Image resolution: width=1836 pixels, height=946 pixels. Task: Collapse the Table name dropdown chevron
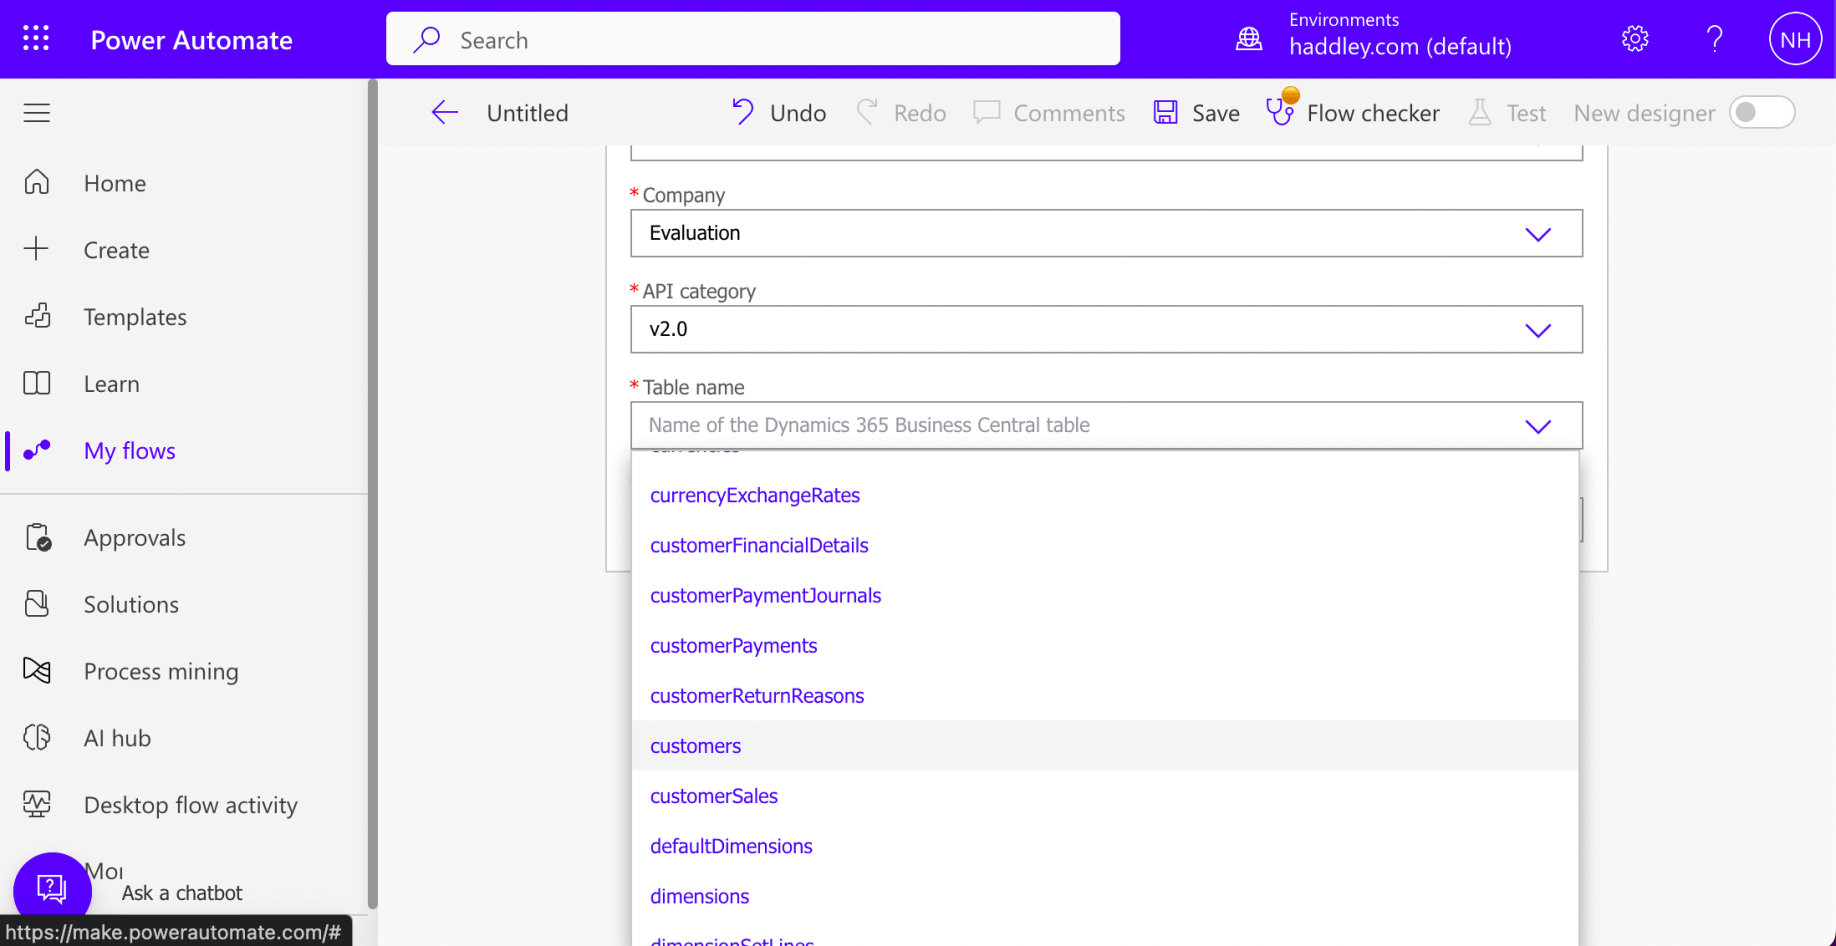[1537, 426]
